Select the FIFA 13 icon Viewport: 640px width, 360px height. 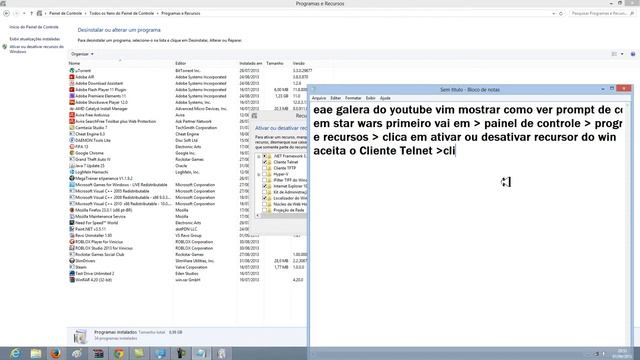point(72,147)
